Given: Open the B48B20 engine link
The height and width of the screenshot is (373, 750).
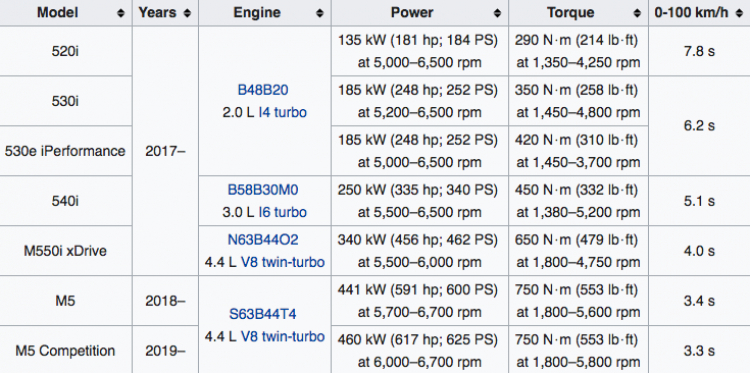Looking at the screenshot, I should [x=263, y=90].
